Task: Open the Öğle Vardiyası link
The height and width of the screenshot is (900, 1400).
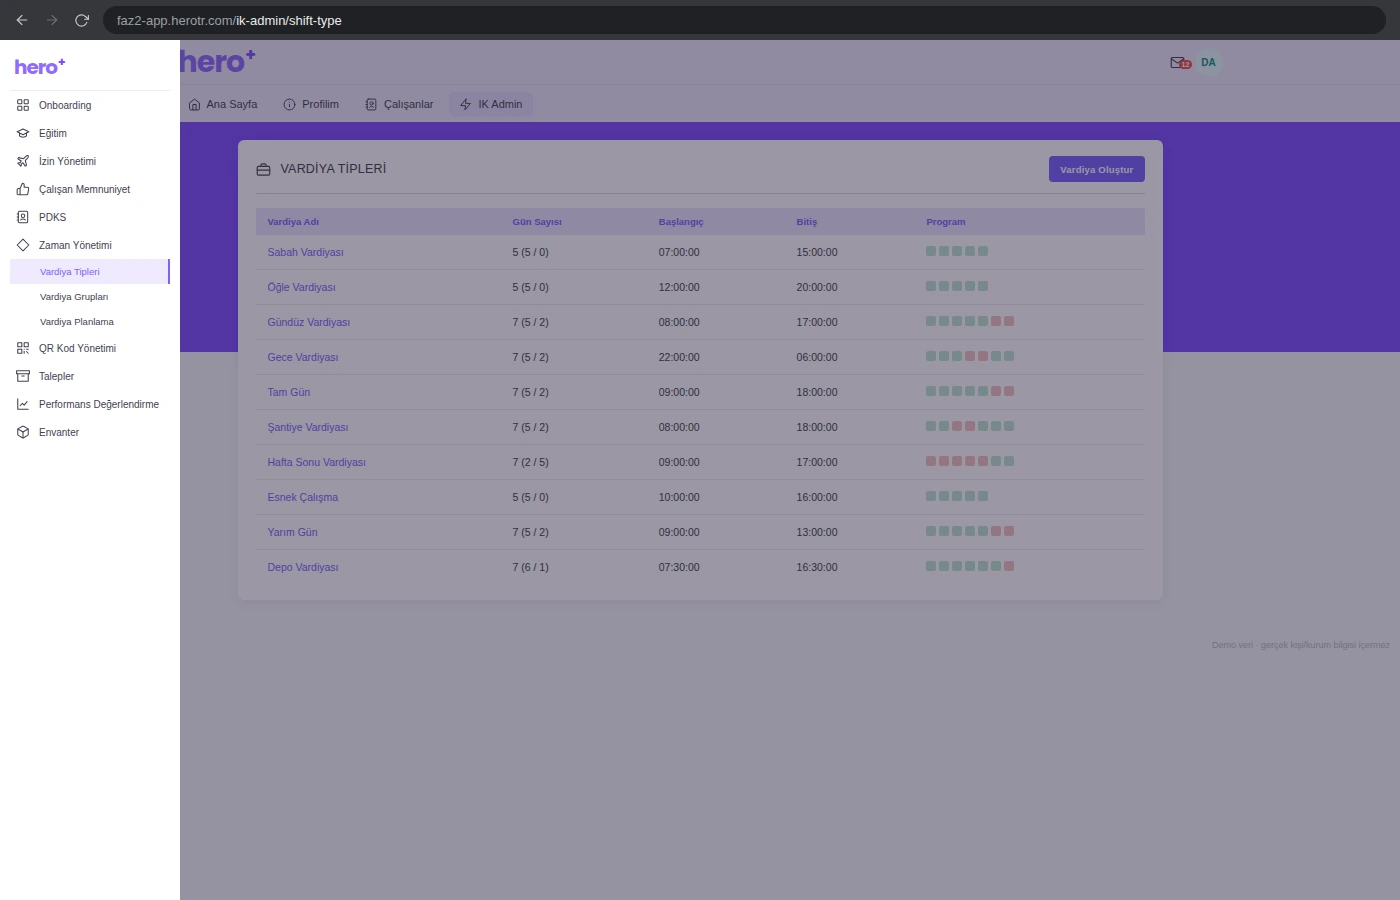Action: (x=301, y=287)
